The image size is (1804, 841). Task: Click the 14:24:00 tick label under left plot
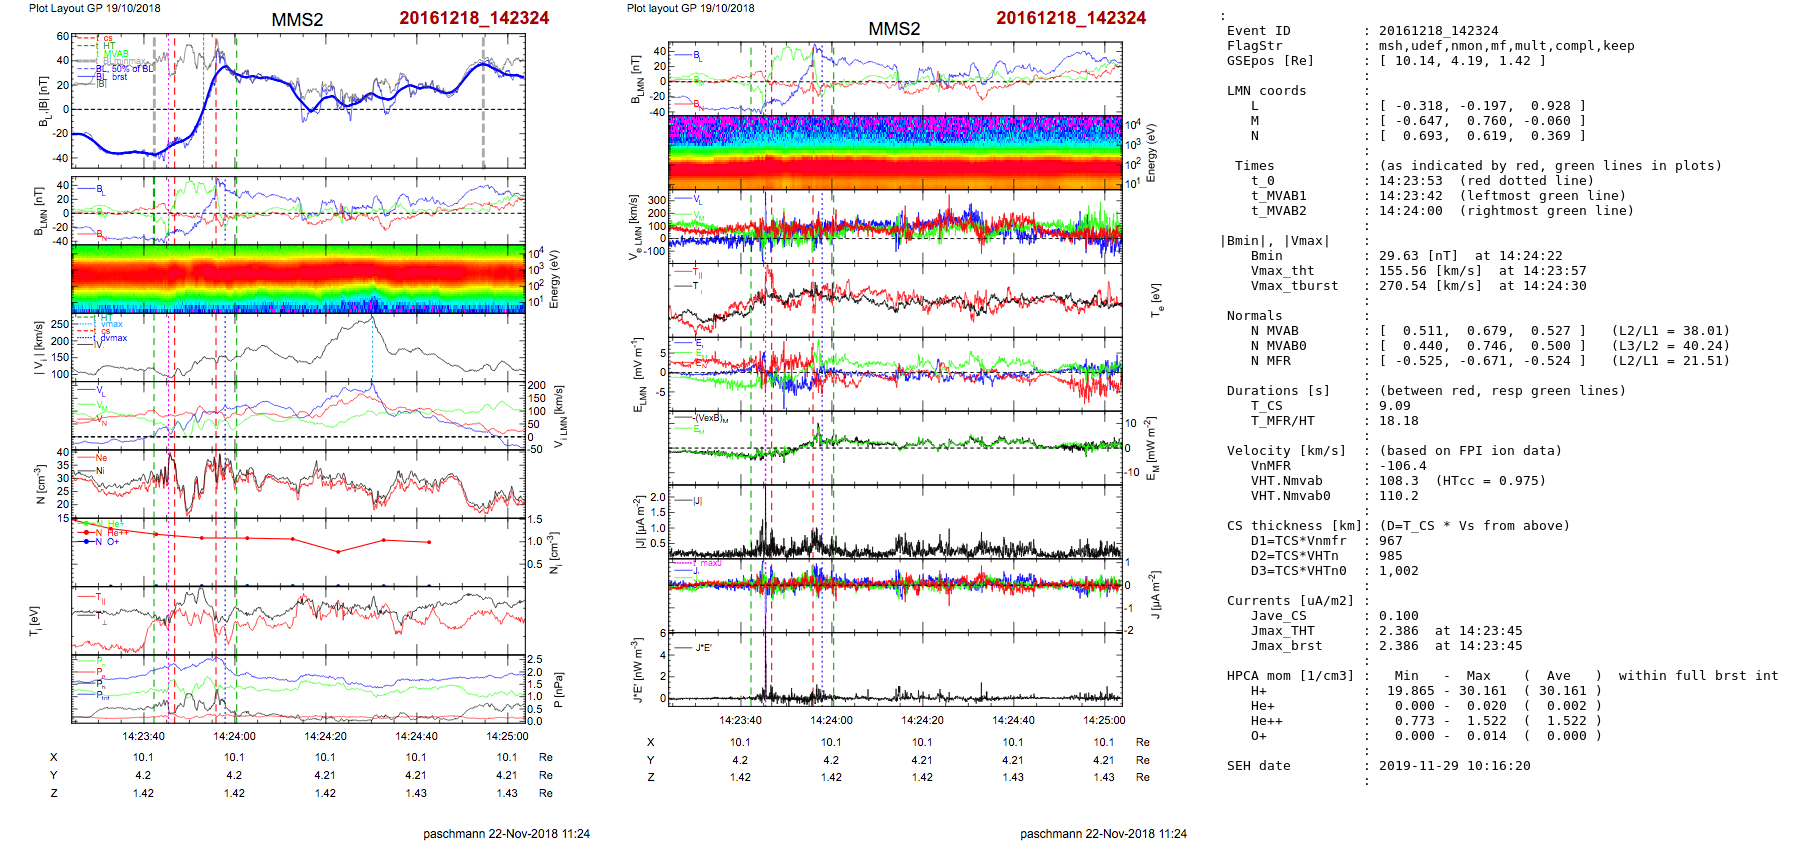pos(234,736)
